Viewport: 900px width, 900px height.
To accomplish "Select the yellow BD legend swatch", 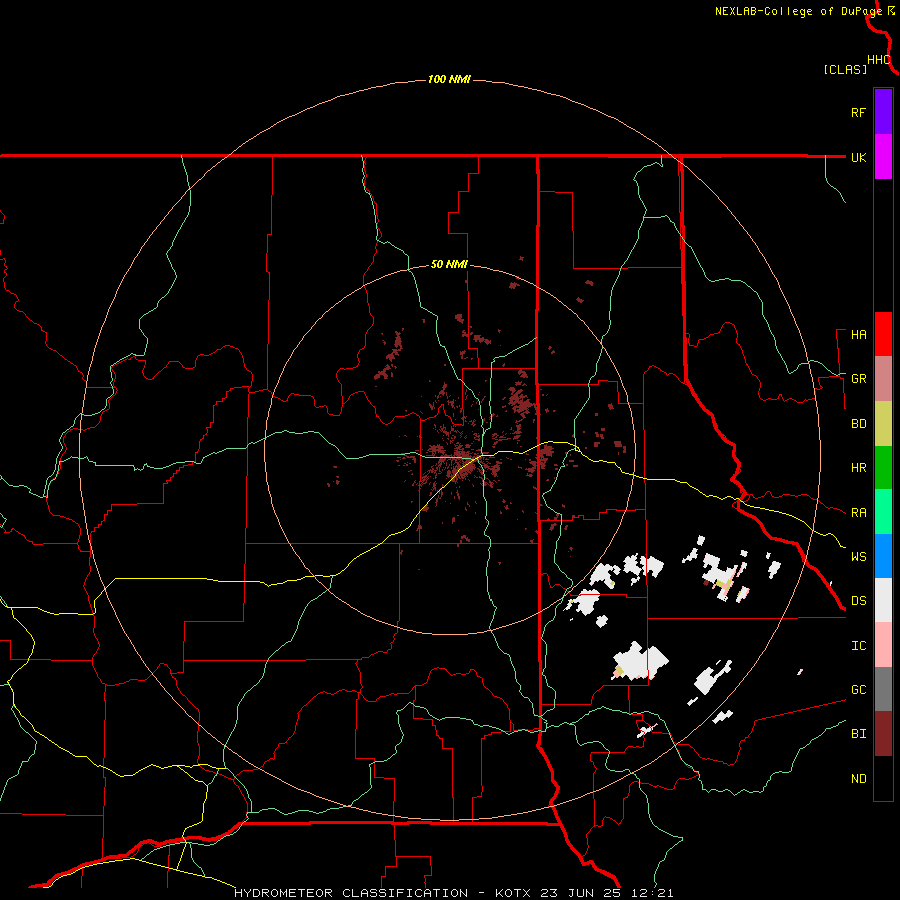I will pos(883,424).
